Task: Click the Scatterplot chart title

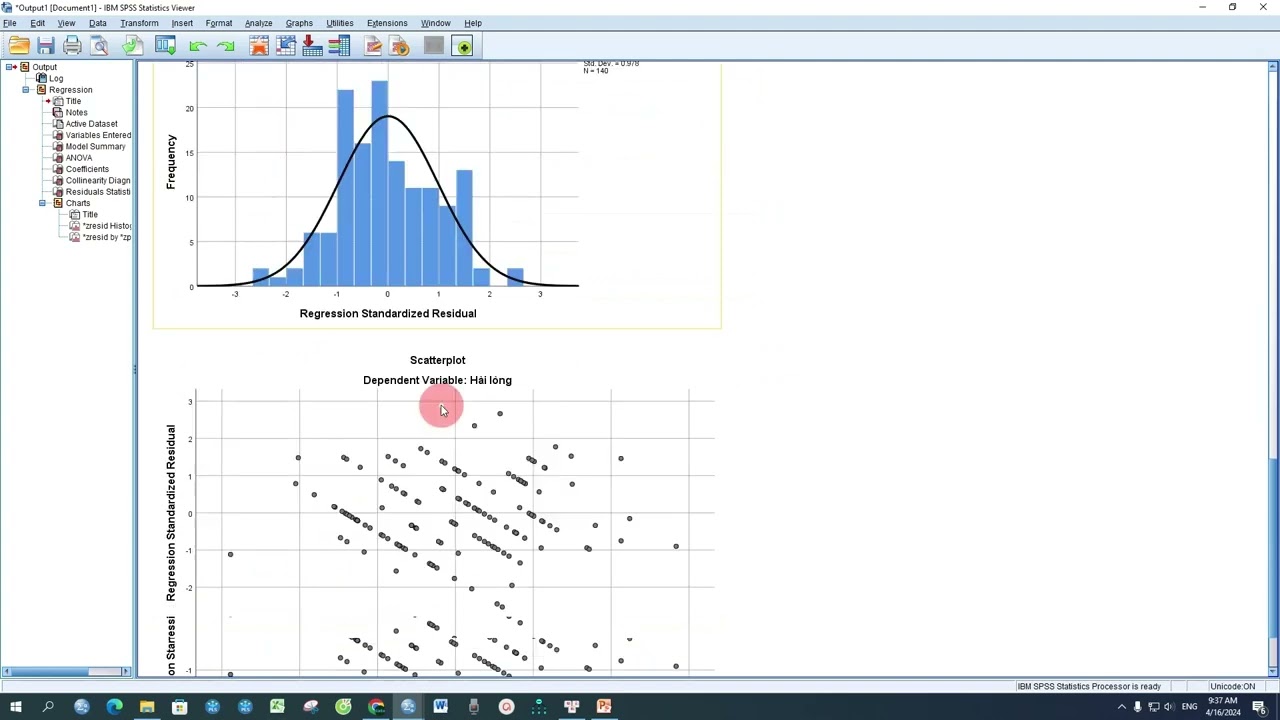Action: click(437, 360)
